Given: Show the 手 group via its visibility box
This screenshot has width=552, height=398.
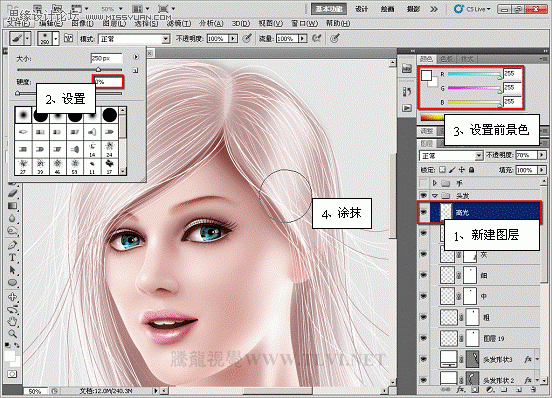Looking at the screenshot, I should point(424,183).
